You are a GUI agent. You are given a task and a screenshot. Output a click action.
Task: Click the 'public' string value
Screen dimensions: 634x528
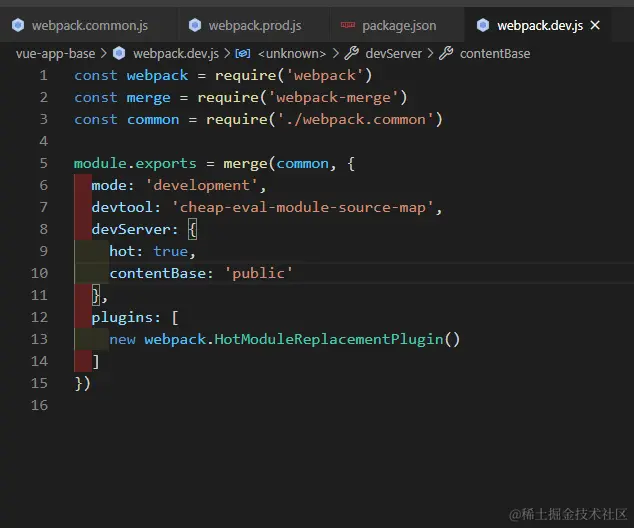tap(258, 273)
